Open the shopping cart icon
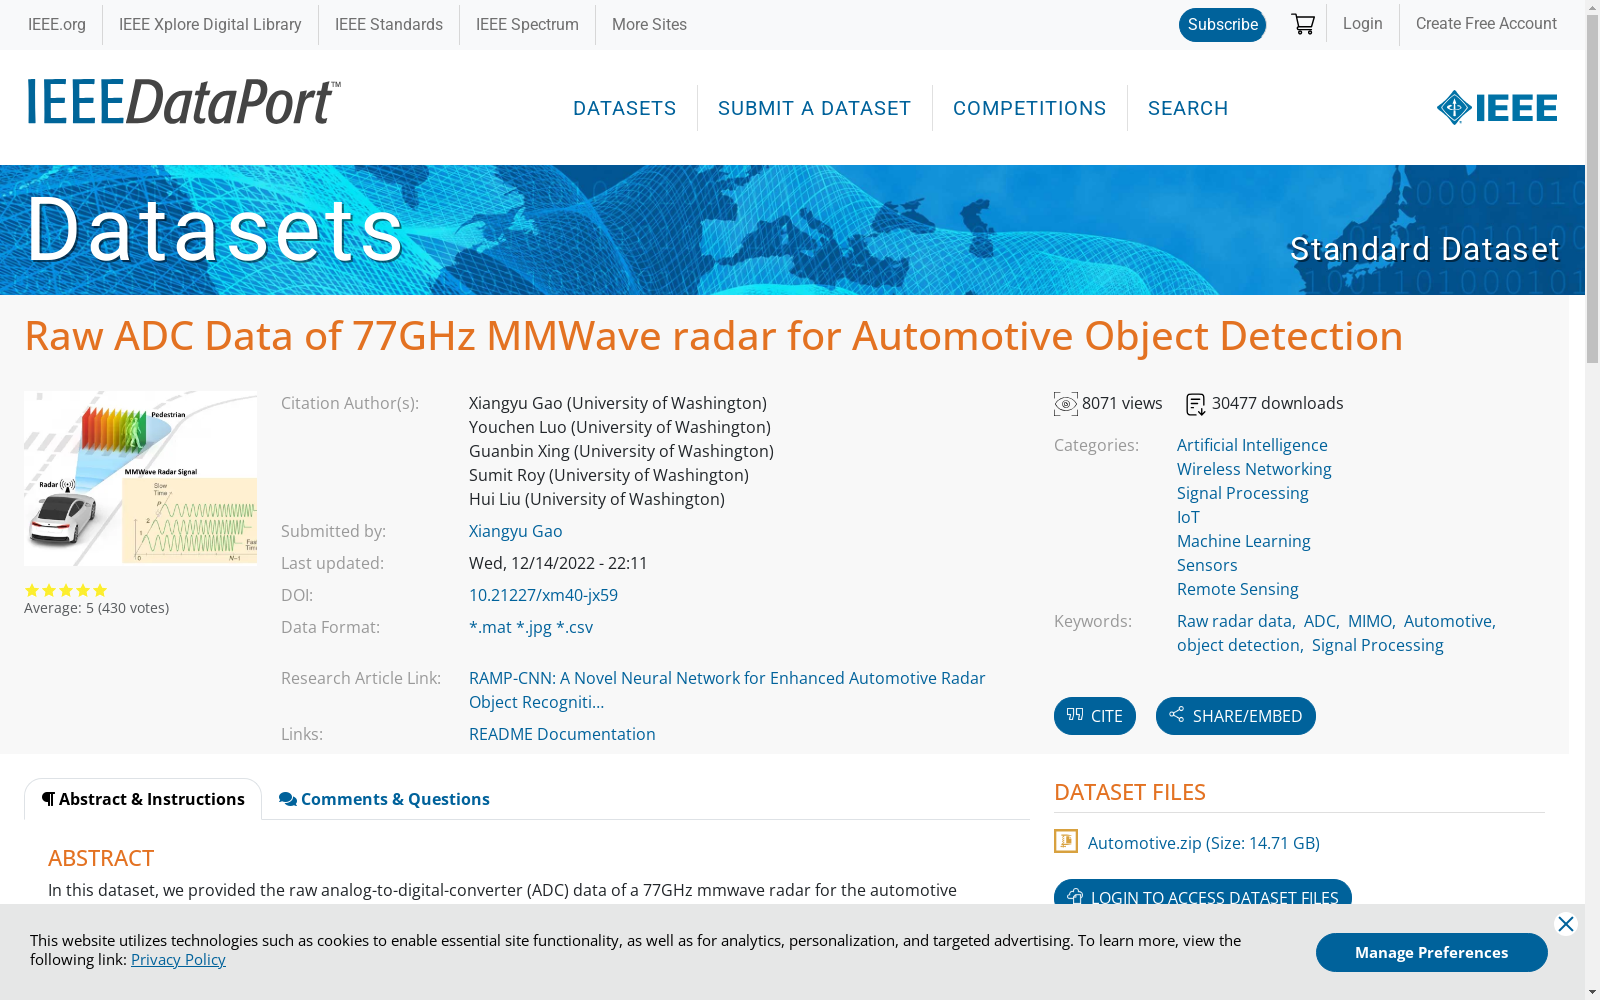 [1303, 24]
